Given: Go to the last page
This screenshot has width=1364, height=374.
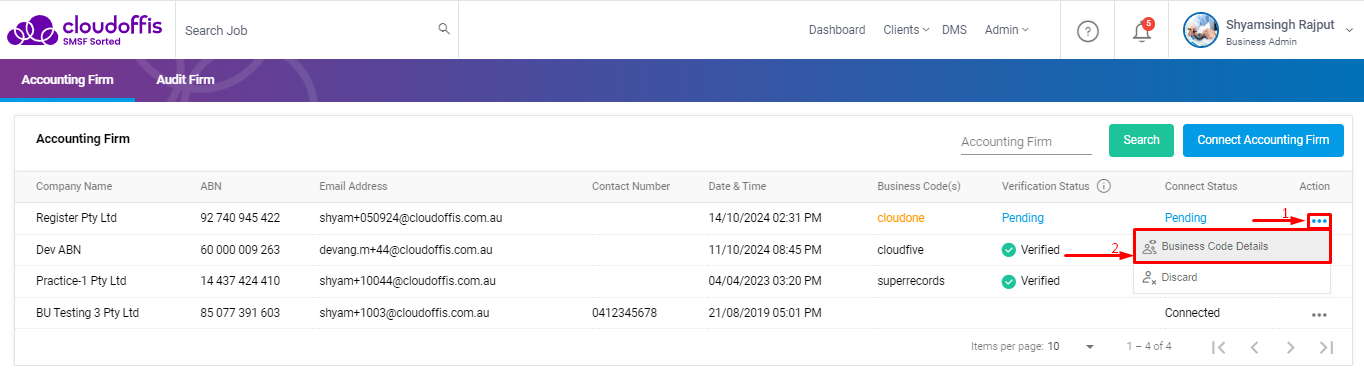Looking at the screenshot, I should tap(1327, 347).
